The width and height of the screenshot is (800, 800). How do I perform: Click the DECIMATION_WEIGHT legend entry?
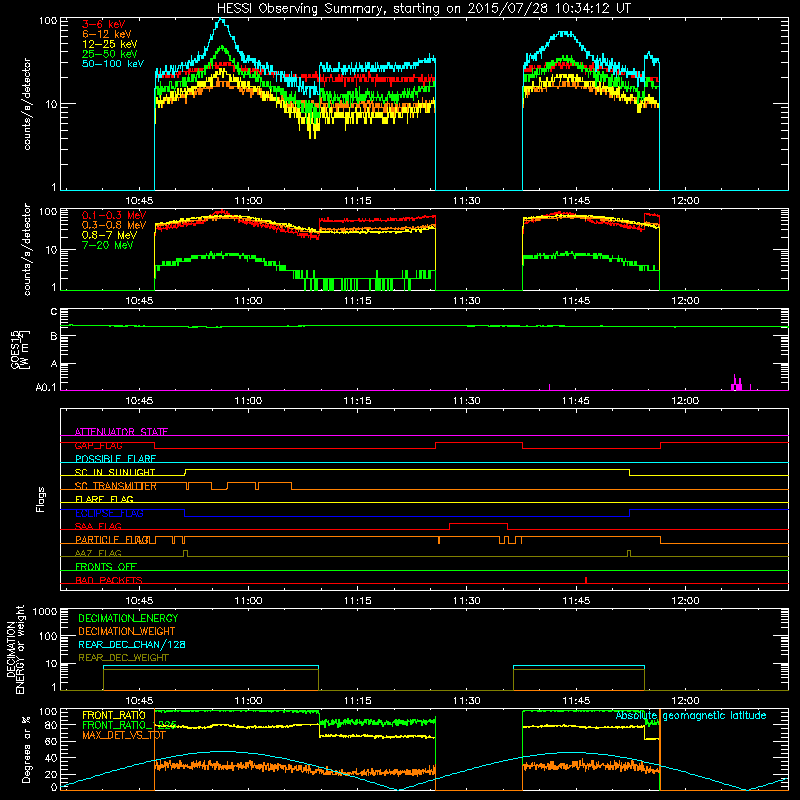[x=127, y=631]
